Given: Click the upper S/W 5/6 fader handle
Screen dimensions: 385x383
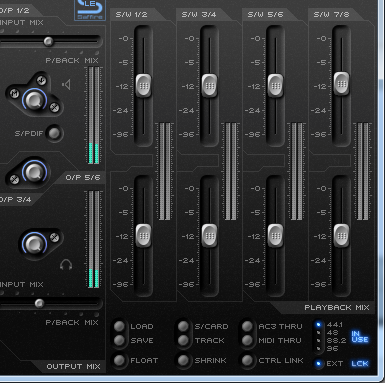Looking at the screenshot, I should pyautogui.click(x=275, y=86).
